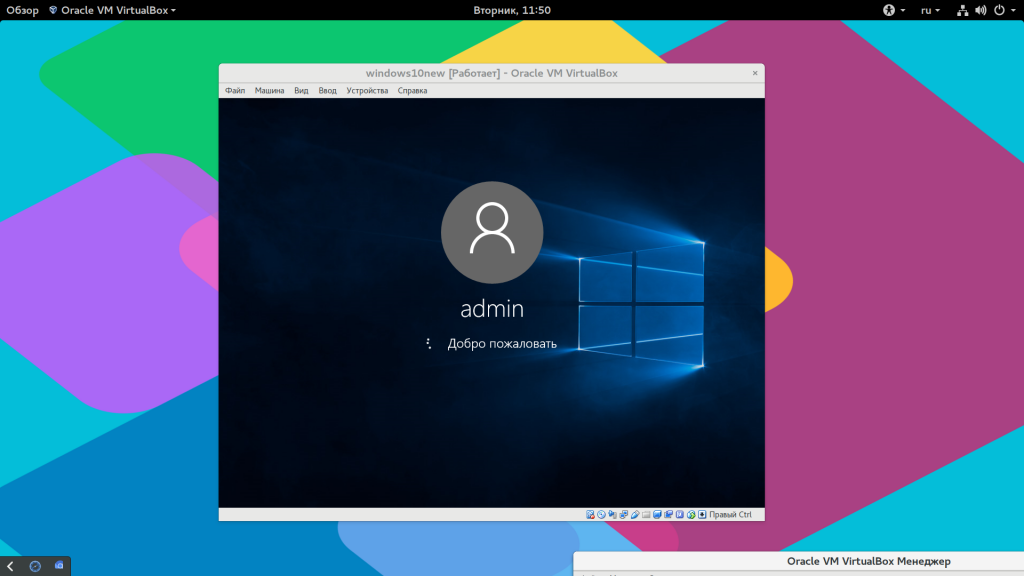Click the optical disc status icon
The height and width of the screenshot is (576, 1024).
click(x=602, y=514)
